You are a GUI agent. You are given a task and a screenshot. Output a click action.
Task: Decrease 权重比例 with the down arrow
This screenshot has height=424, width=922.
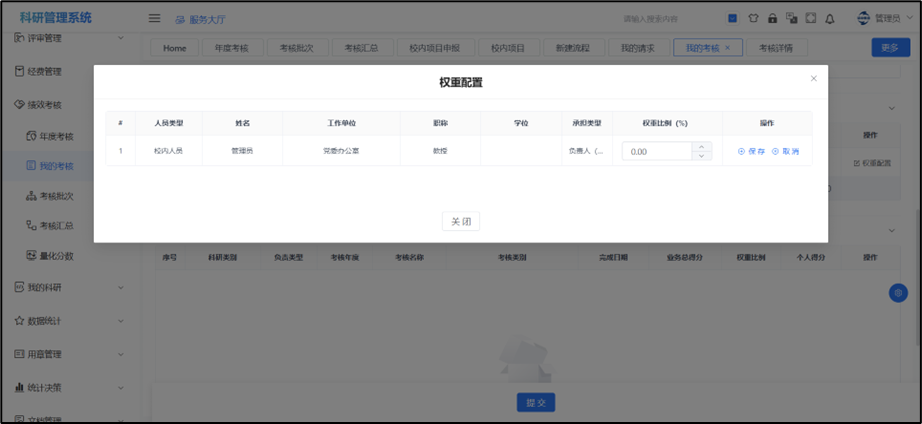pos(703,156)
